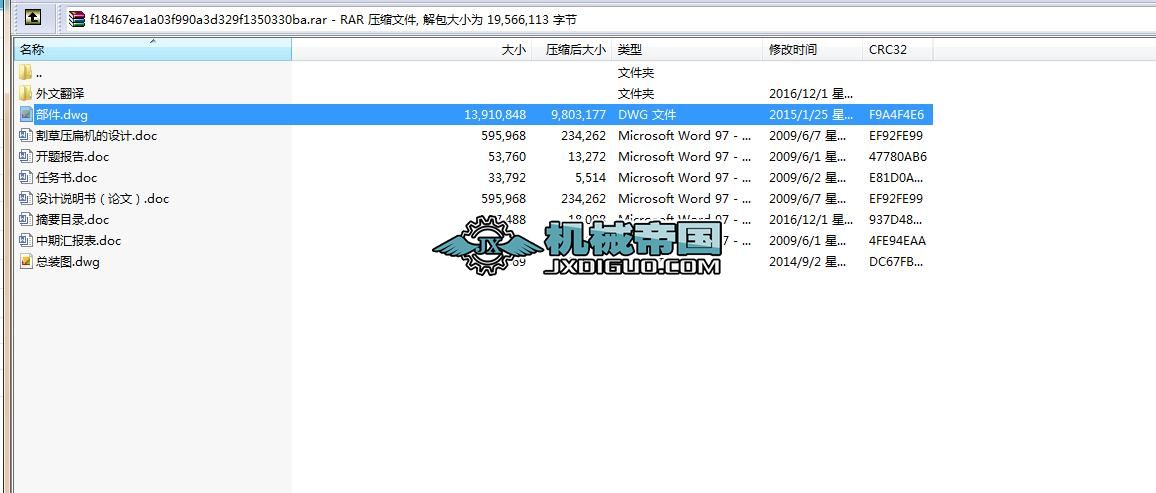1156x493 pixels.
Task: Click CRC32 value E81D0A…
Action: 896,178
